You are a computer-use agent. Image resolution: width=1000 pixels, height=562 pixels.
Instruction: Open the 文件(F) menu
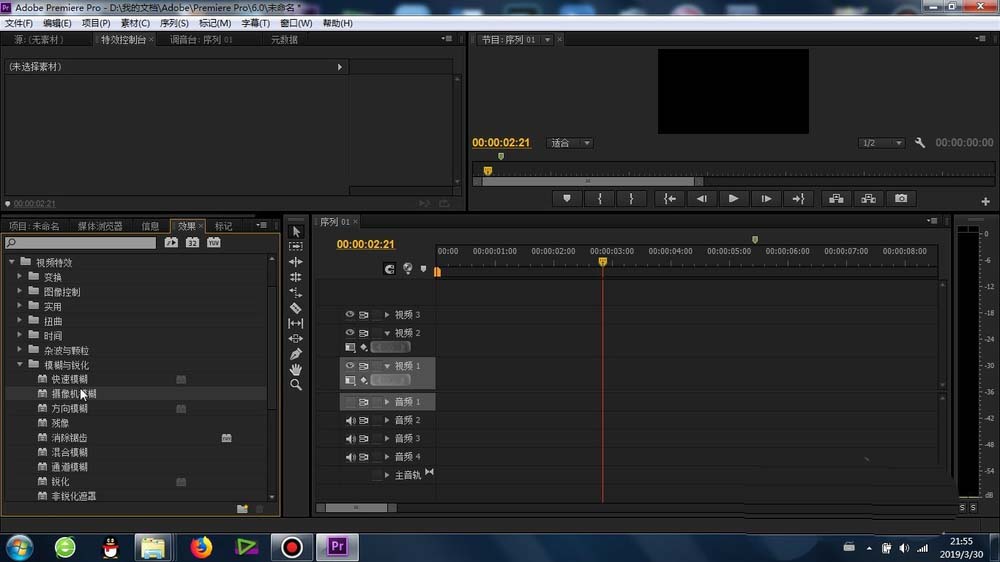pyautogui.click(x=19, y=23)
